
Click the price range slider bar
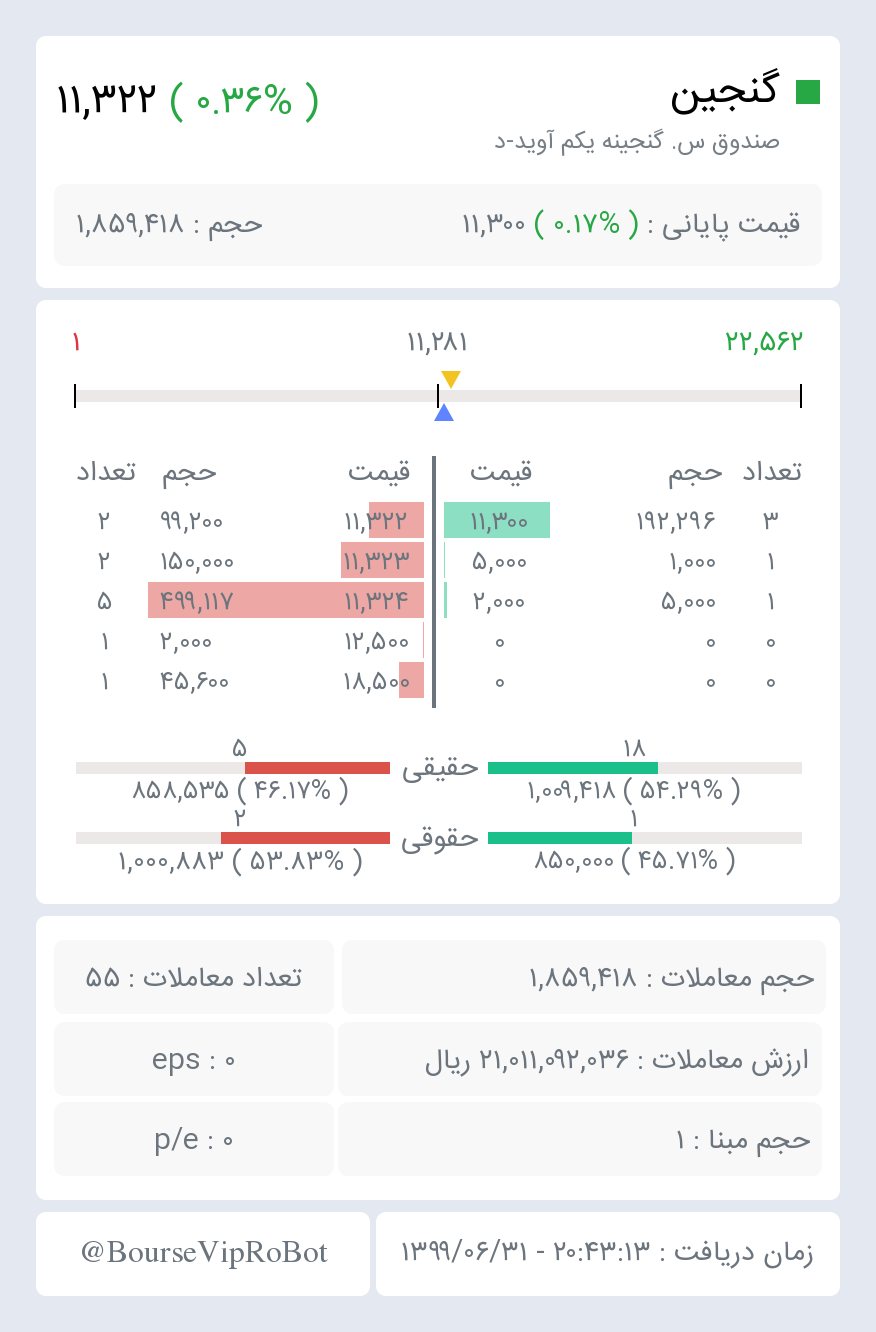tap(438, 396)
